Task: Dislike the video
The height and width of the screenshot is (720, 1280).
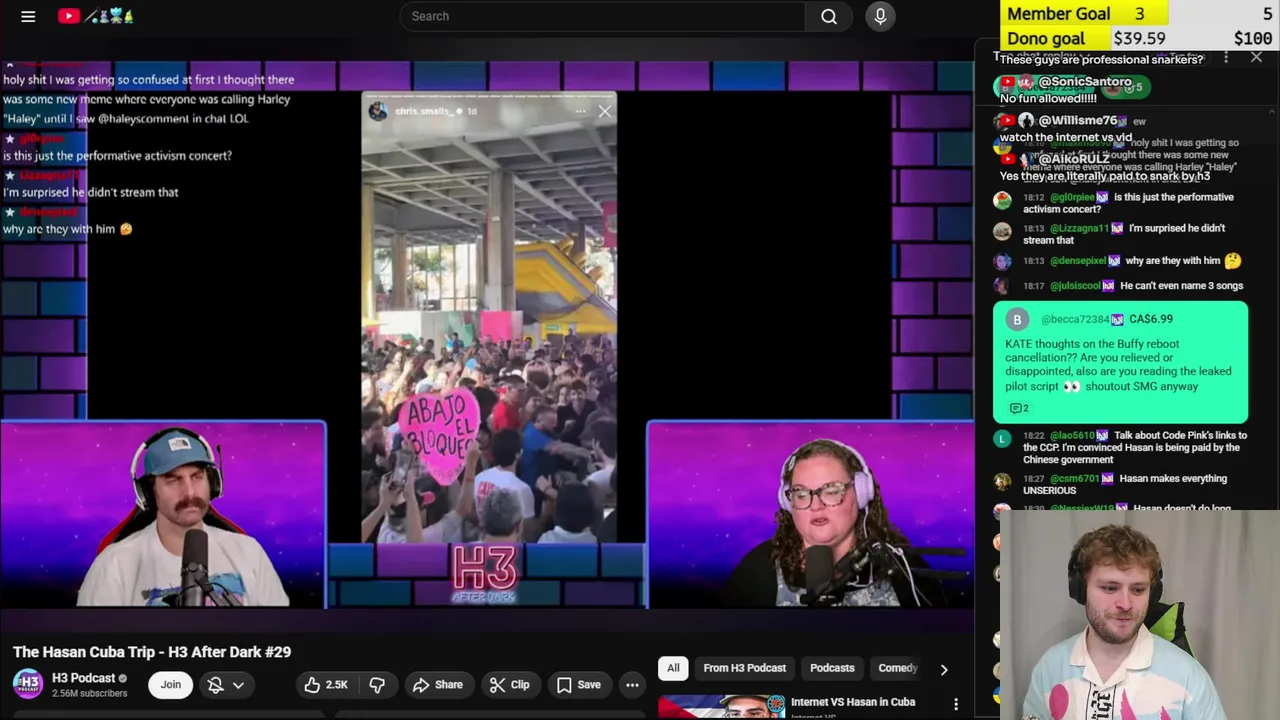Action: click(x=377, y=685)
